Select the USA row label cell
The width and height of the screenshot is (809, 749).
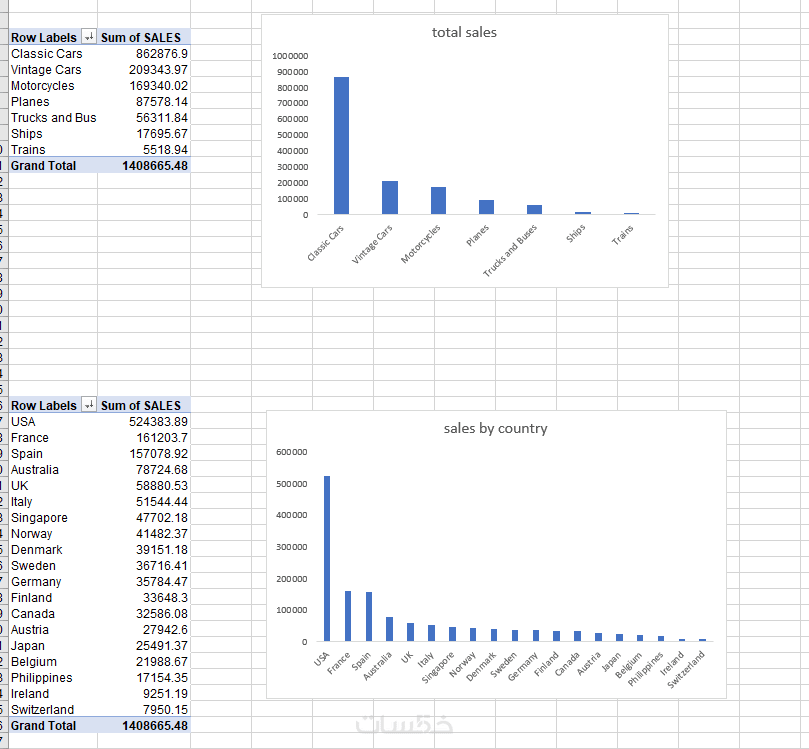53,421
